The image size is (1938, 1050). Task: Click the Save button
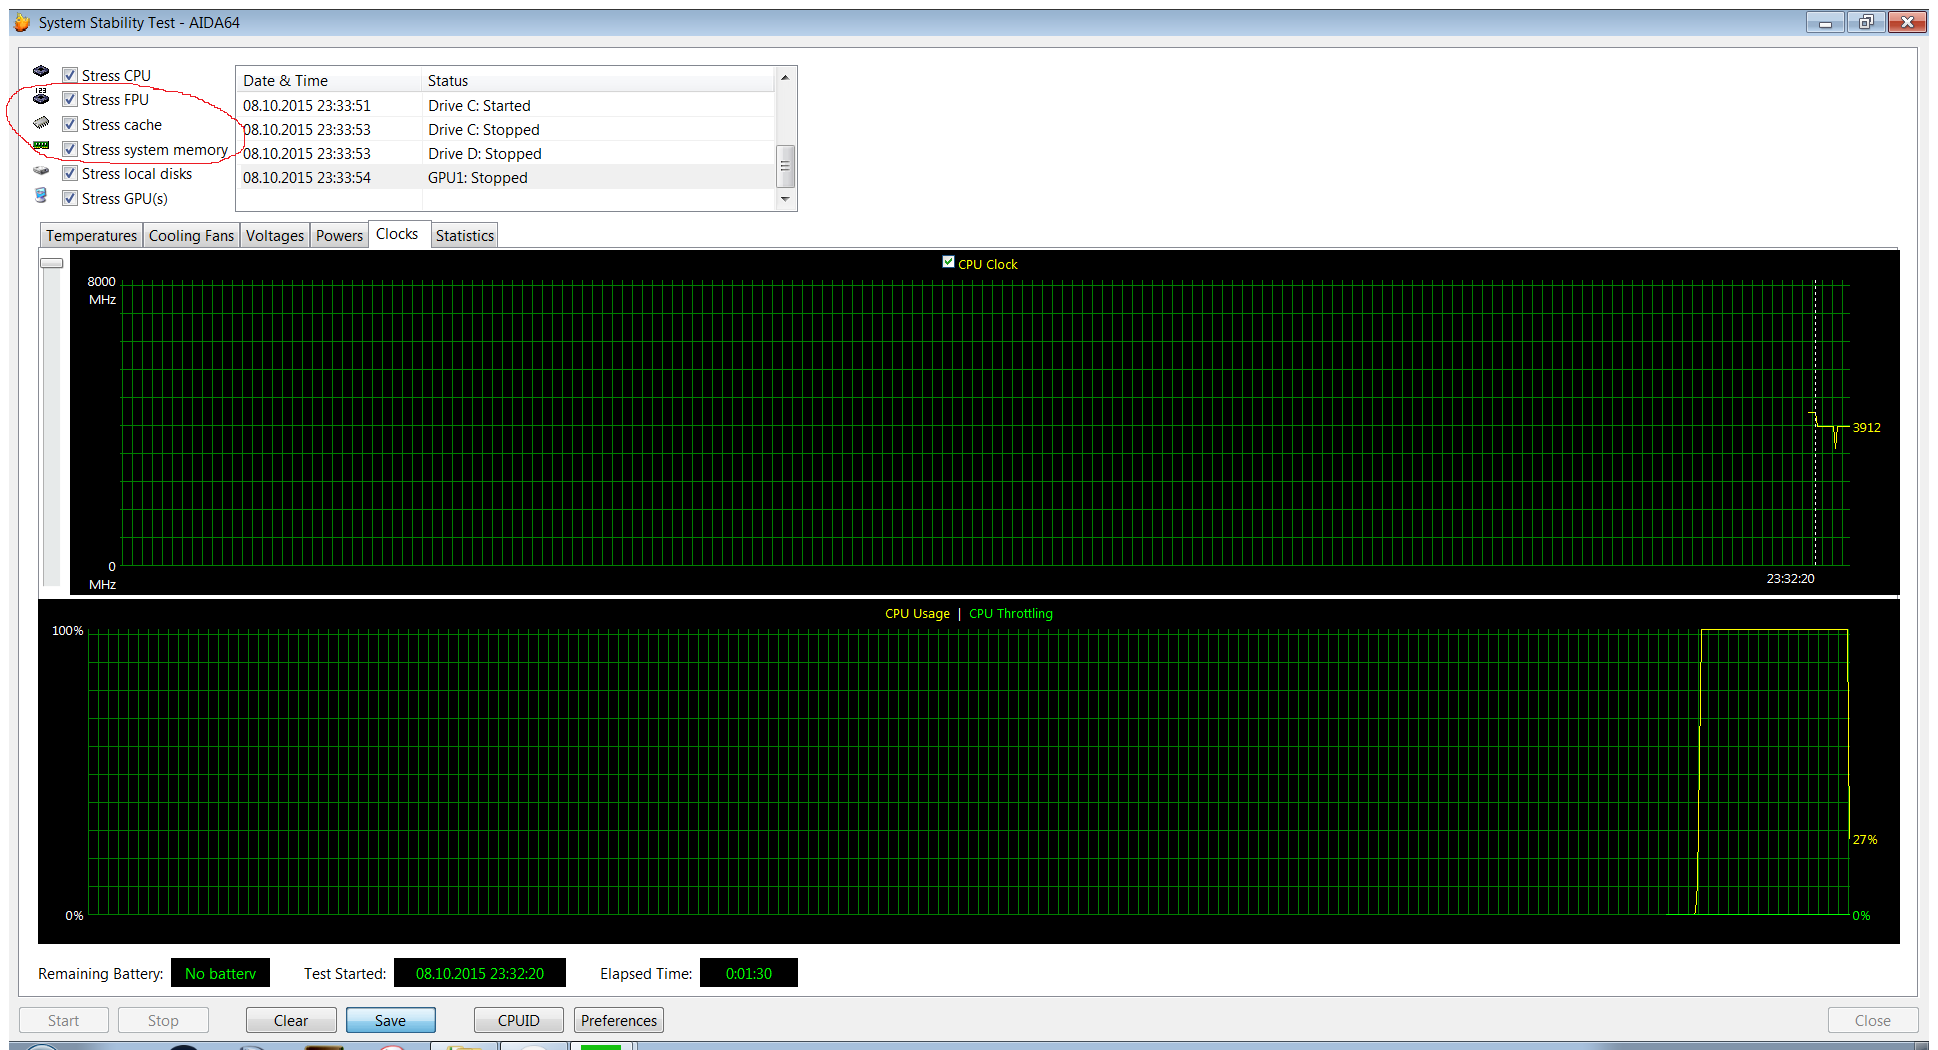tap(391, 1020)
